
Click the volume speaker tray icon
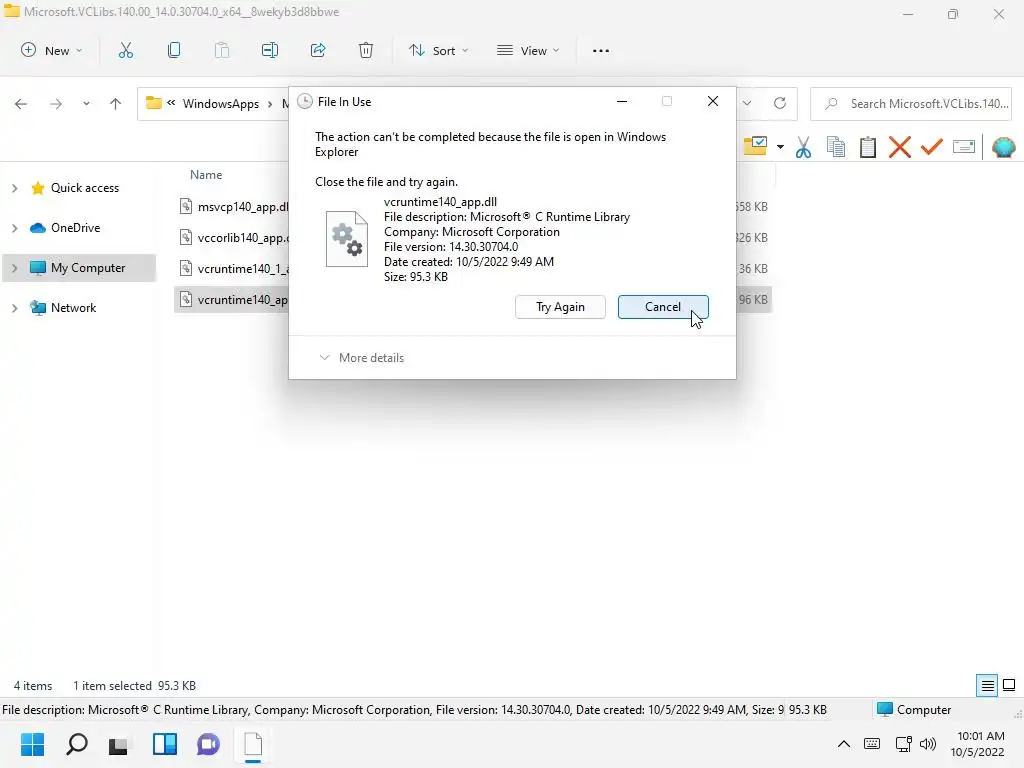[927, 744]
